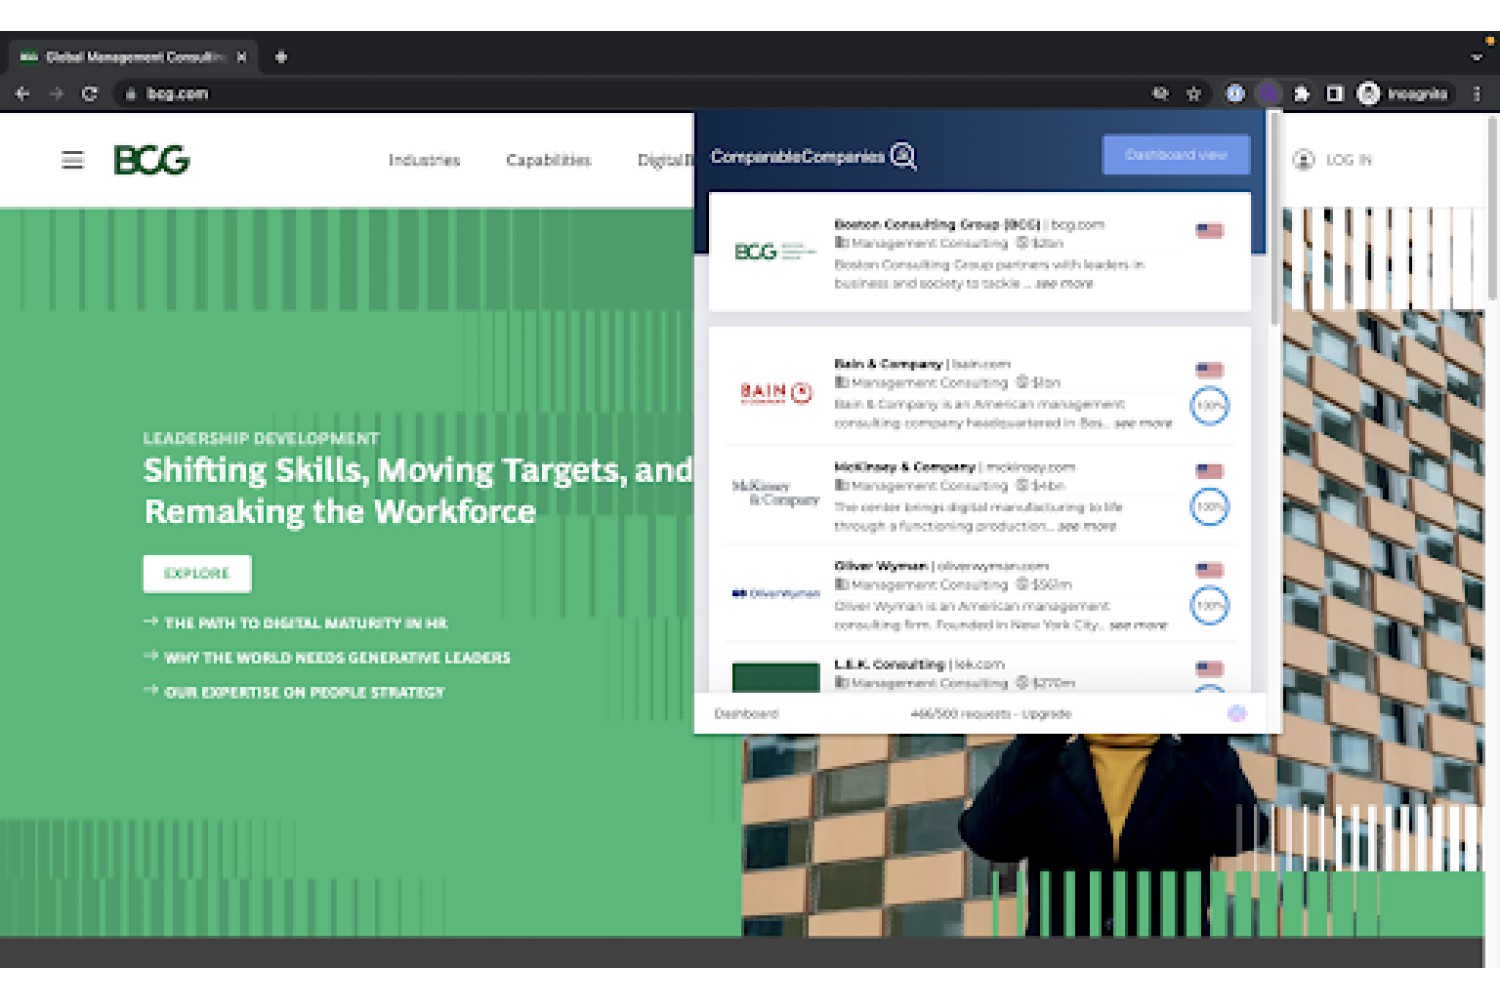The width and height of the screenshot is (1500, 1000).
Task: Click the BCG page vertical scrollbar
Action: tap(1491, 210)
